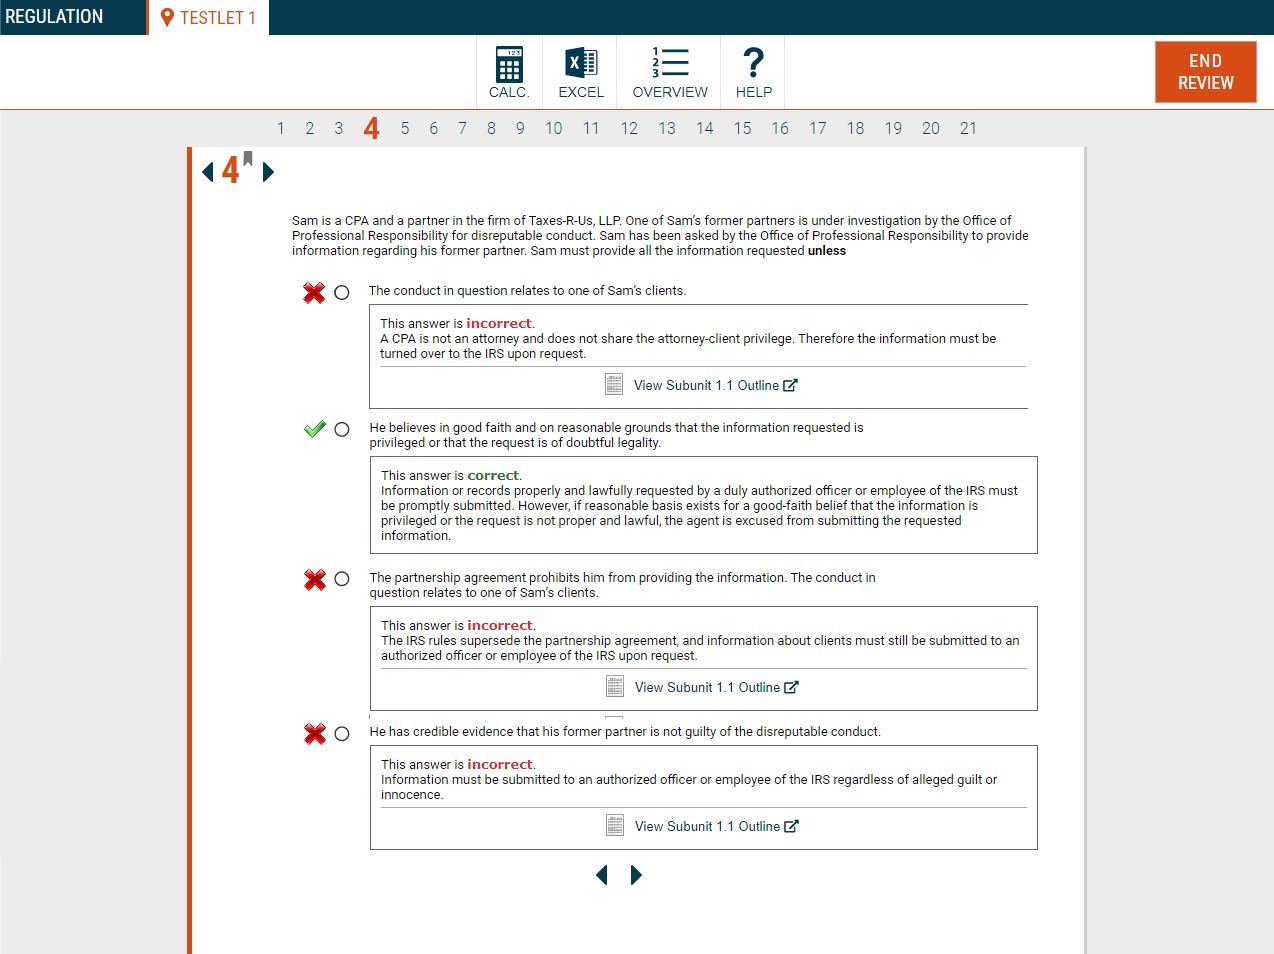Screen dimensions: 1274x954
Task: Click the End Review button
Action: tap(1205, 72)
